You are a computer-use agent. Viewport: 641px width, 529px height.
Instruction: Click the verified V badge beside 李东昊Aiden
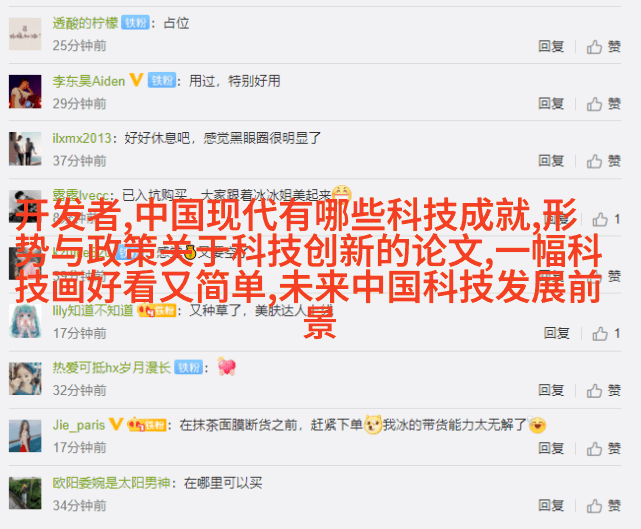point(136,80)
